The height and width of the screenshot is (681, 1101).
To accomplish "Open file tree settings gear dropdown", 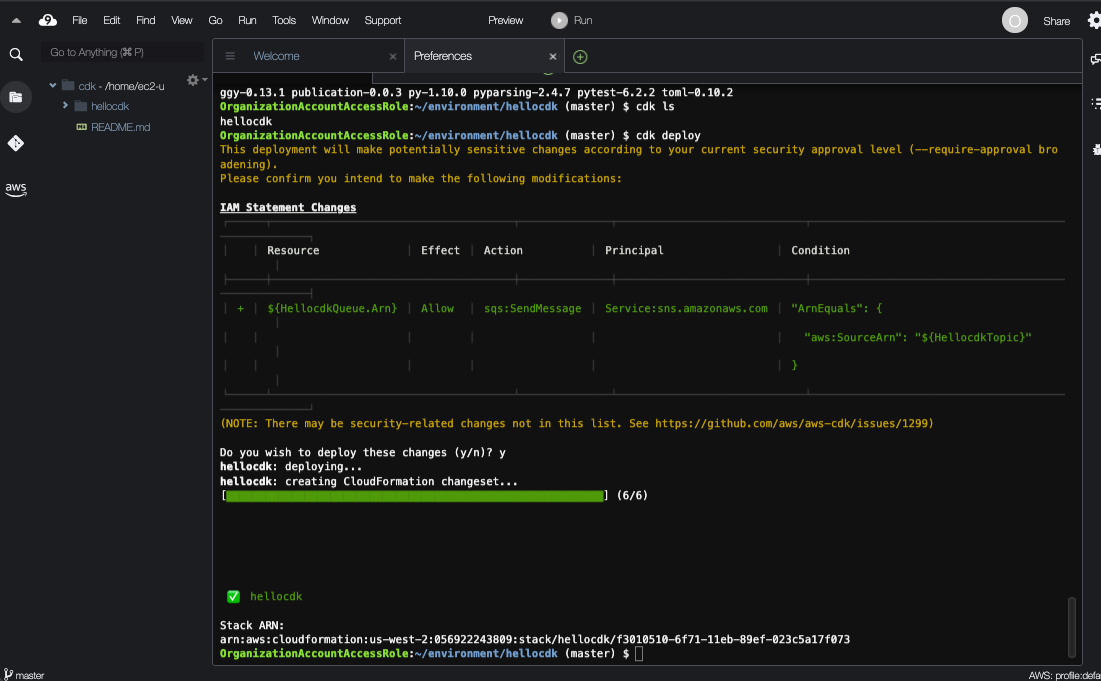I will tap(196, 80).
